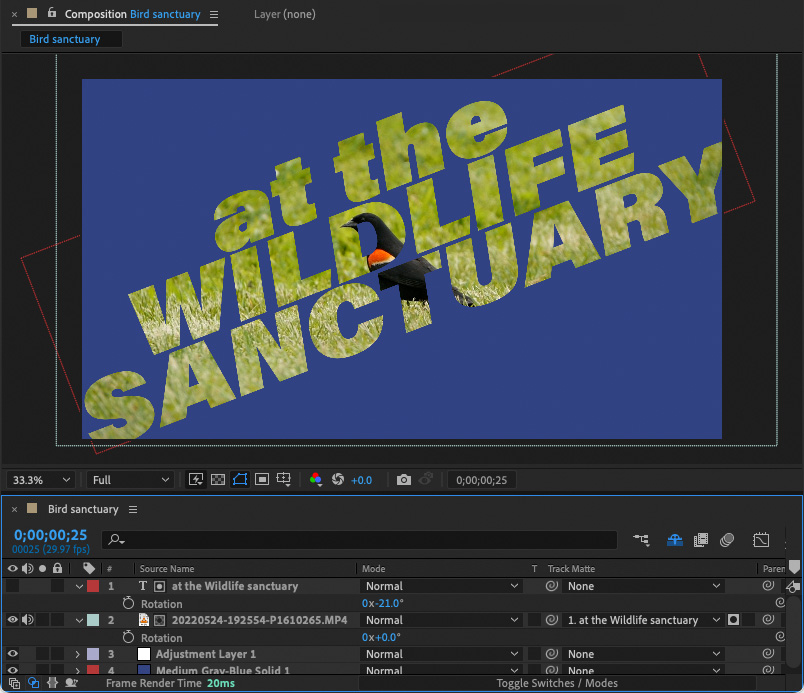This screenshot has width=804, height=693.
Task: Click rotation value 0x-21.0° of layer 1
Action: point(383,603)
